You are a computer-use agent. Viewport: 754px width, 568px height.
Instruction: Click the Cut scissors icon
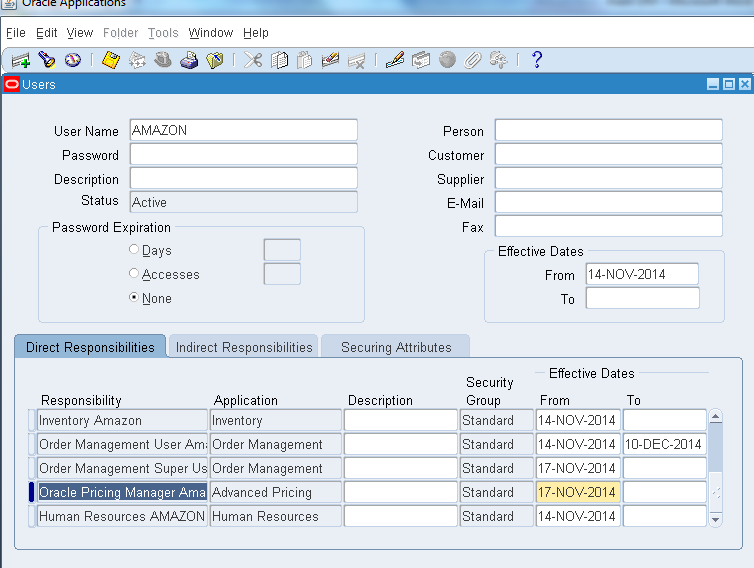[x=253, y=60]
